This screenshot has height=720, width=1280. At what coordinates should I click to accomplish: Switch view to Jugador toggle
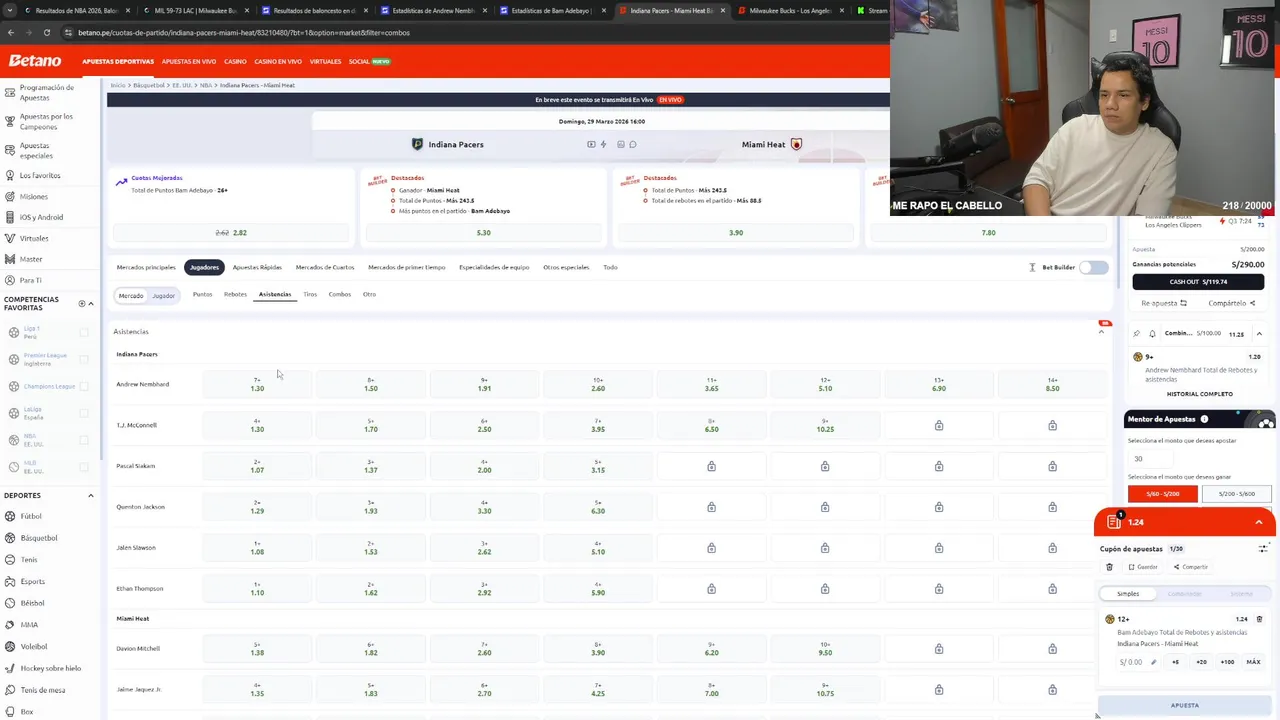(163, 296)
